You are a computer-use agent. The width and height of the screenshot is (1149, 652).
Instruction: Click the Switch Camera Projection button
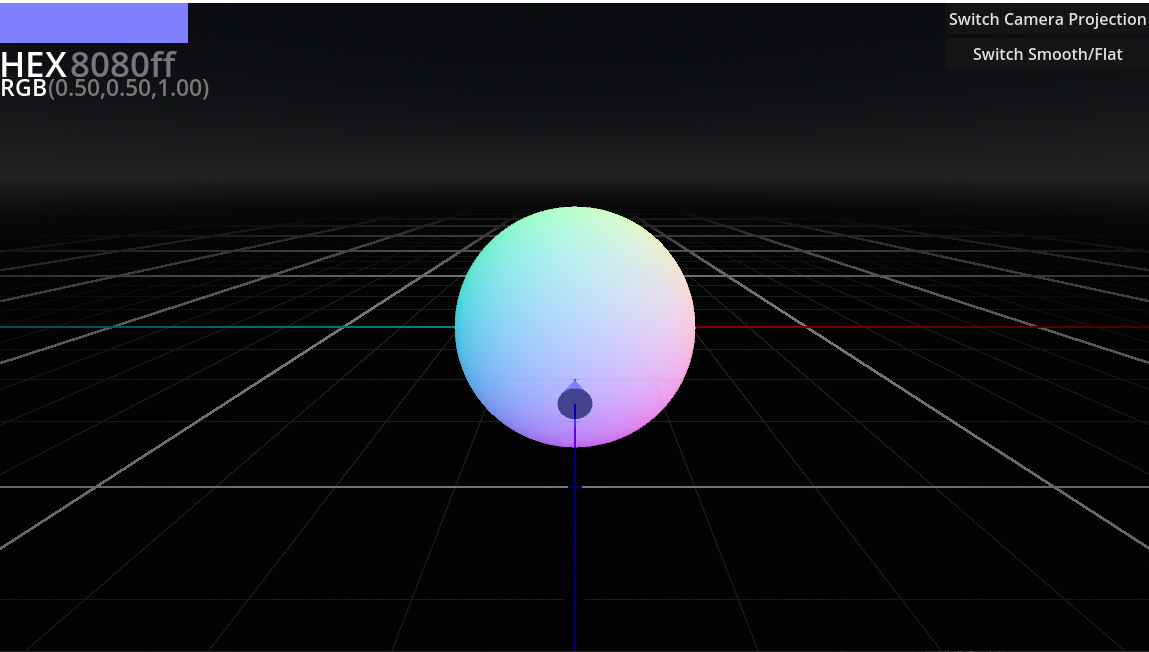coord(1046,19)
